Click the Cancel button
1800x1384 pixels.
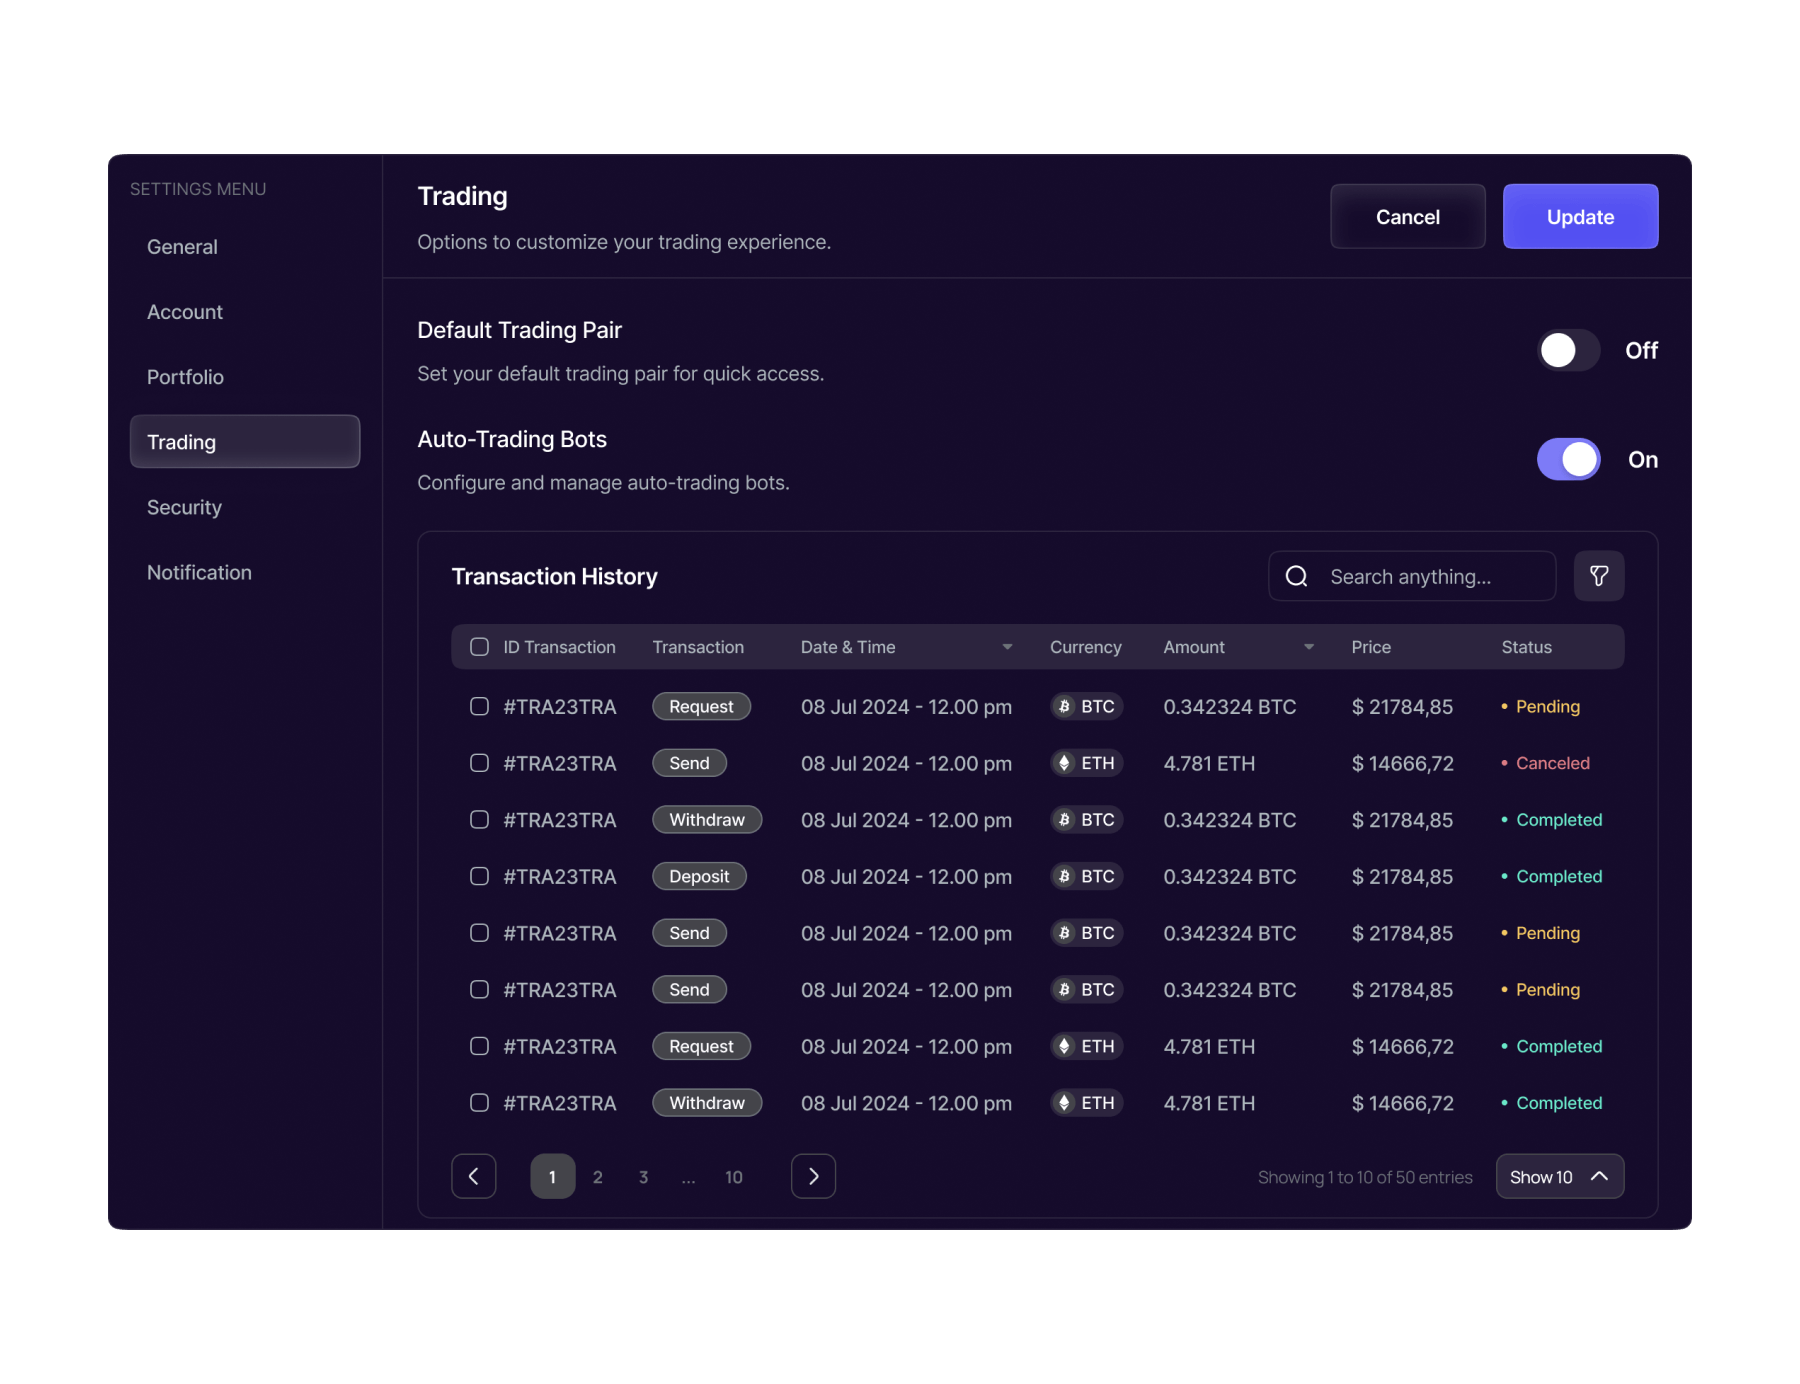coord(1407,216)
